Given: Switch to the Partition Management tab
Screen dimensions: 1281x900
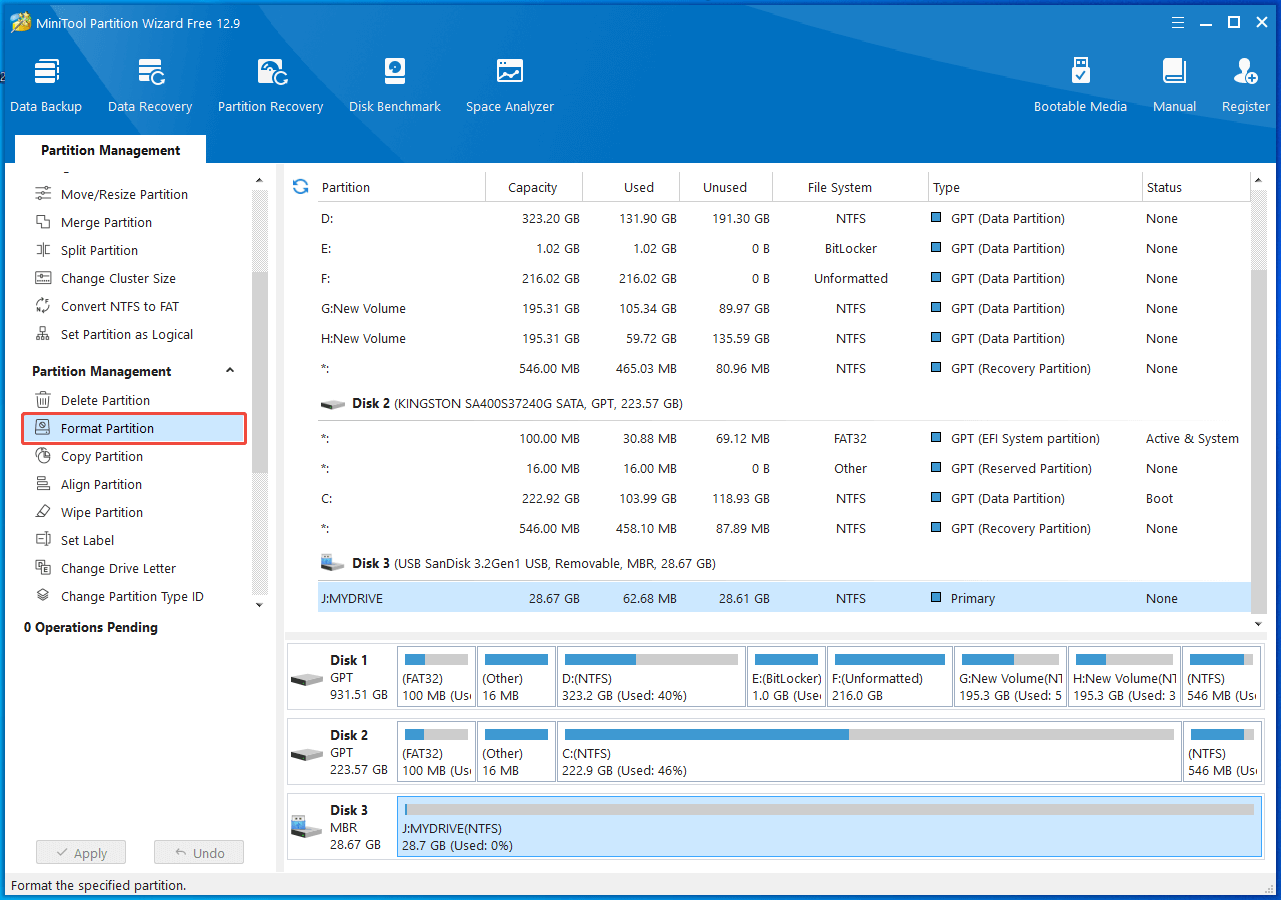Looking at the screenshot, I should (x=110, y=150).
